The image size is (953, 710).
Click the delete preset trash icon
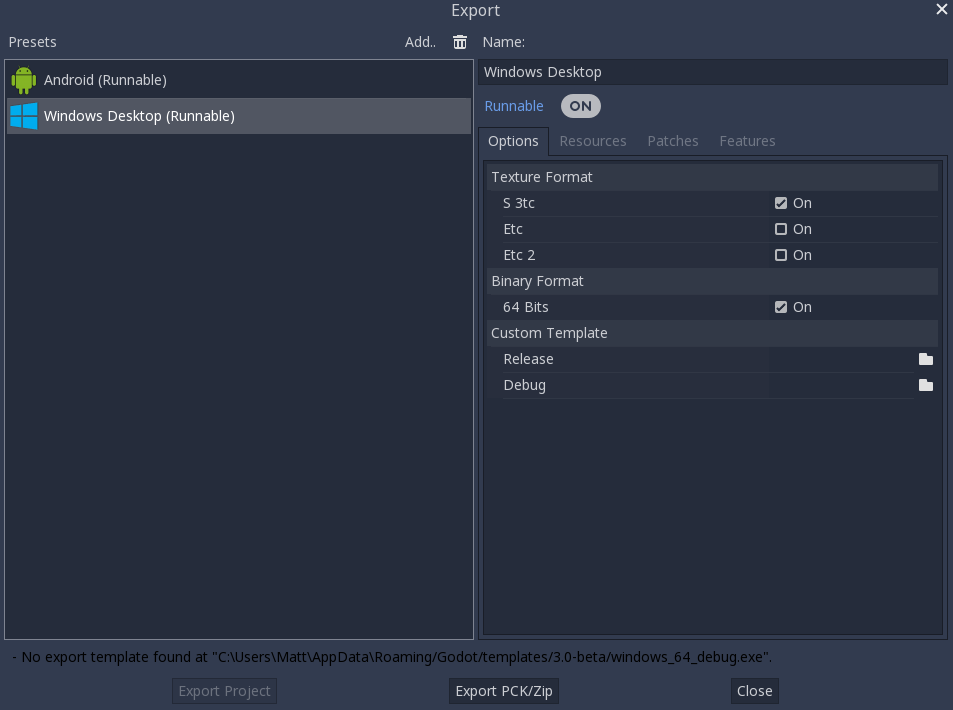[459, 42]
